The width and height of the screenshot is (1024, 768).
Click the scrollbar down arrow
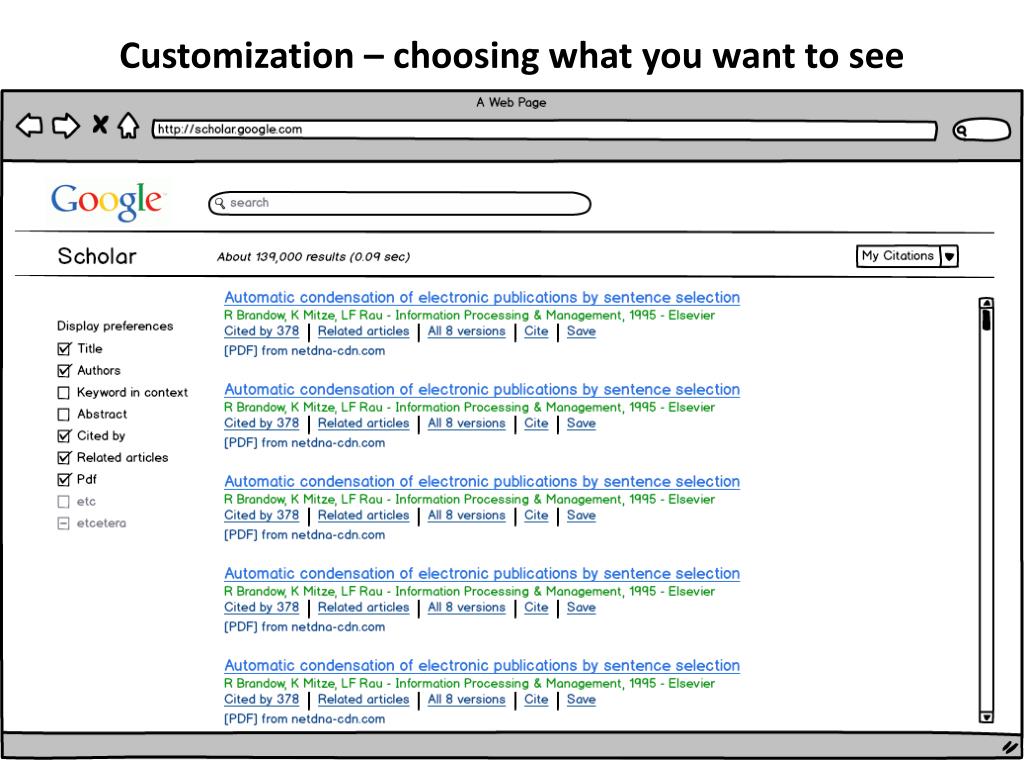986,716
